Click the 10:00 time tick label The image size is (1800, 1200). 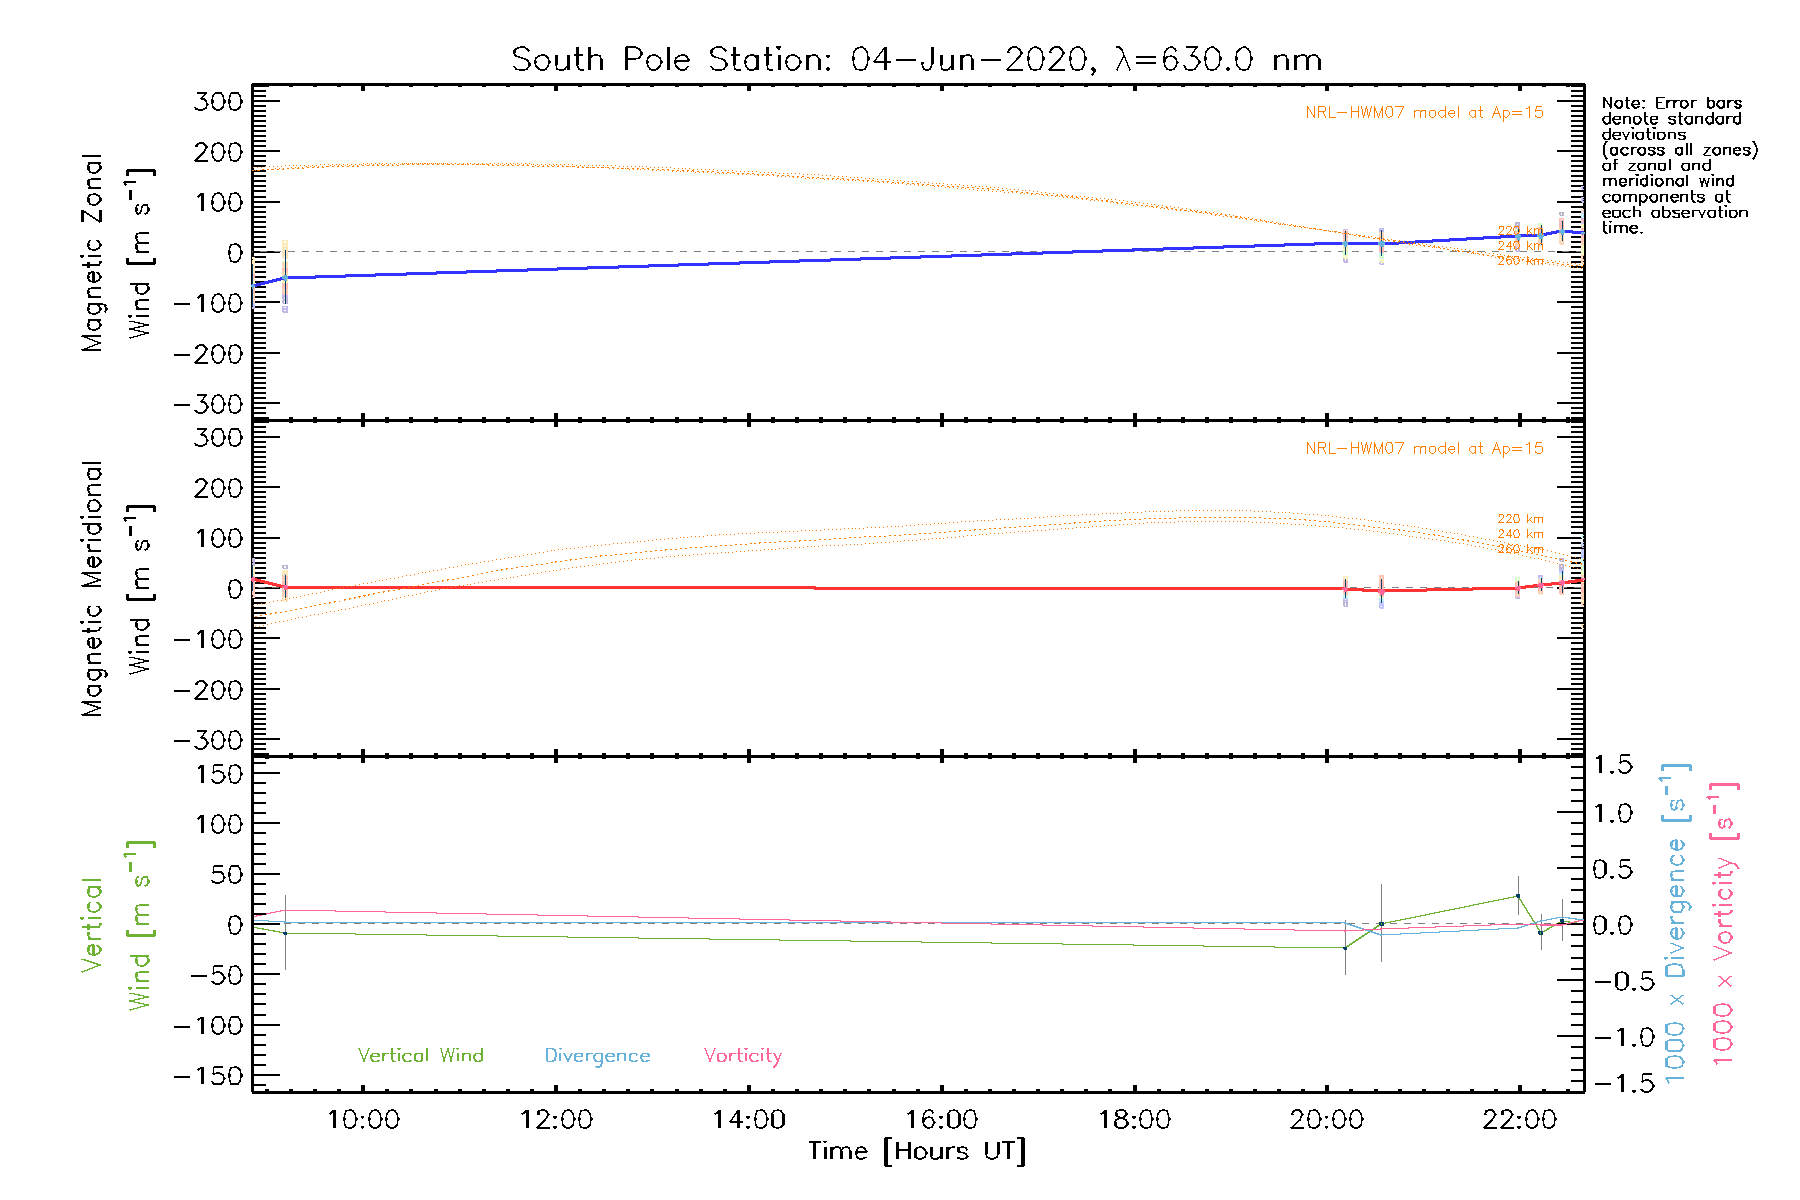(363, 1120)
